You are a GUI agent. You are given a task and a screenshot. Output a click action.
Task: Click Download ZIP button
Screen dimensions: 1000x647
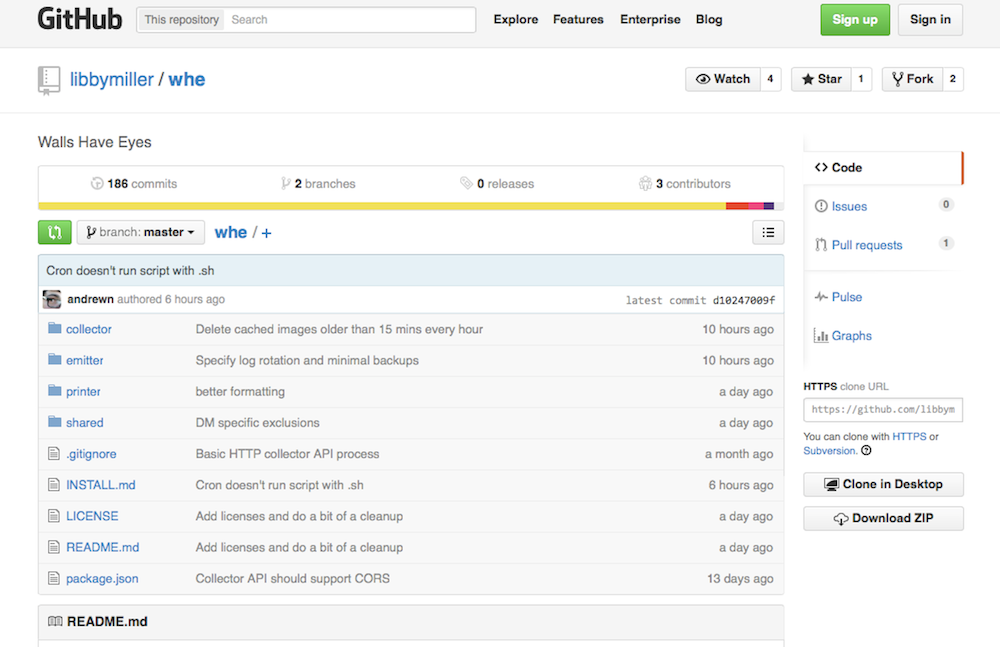coord(883,519)
